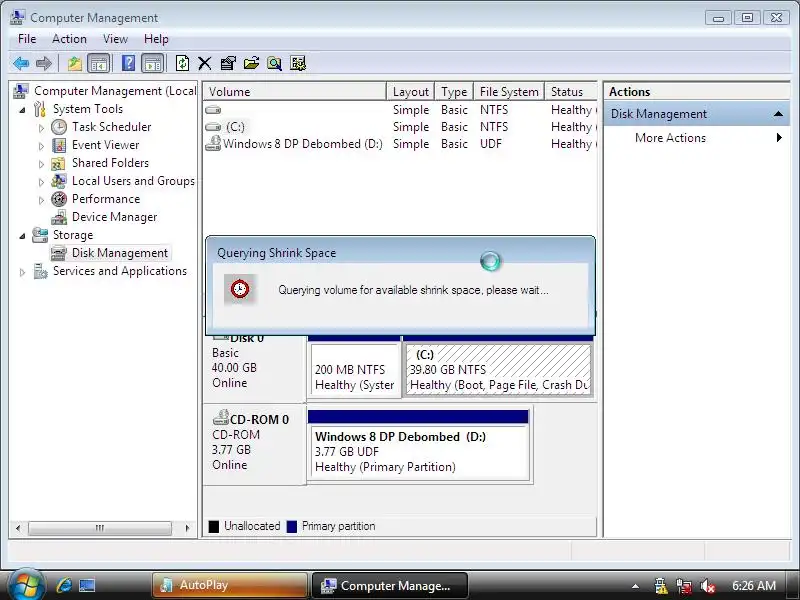The height and width of the screenshot is (600, 800).
Task: Open the View menu
Action: coord(115,39)
